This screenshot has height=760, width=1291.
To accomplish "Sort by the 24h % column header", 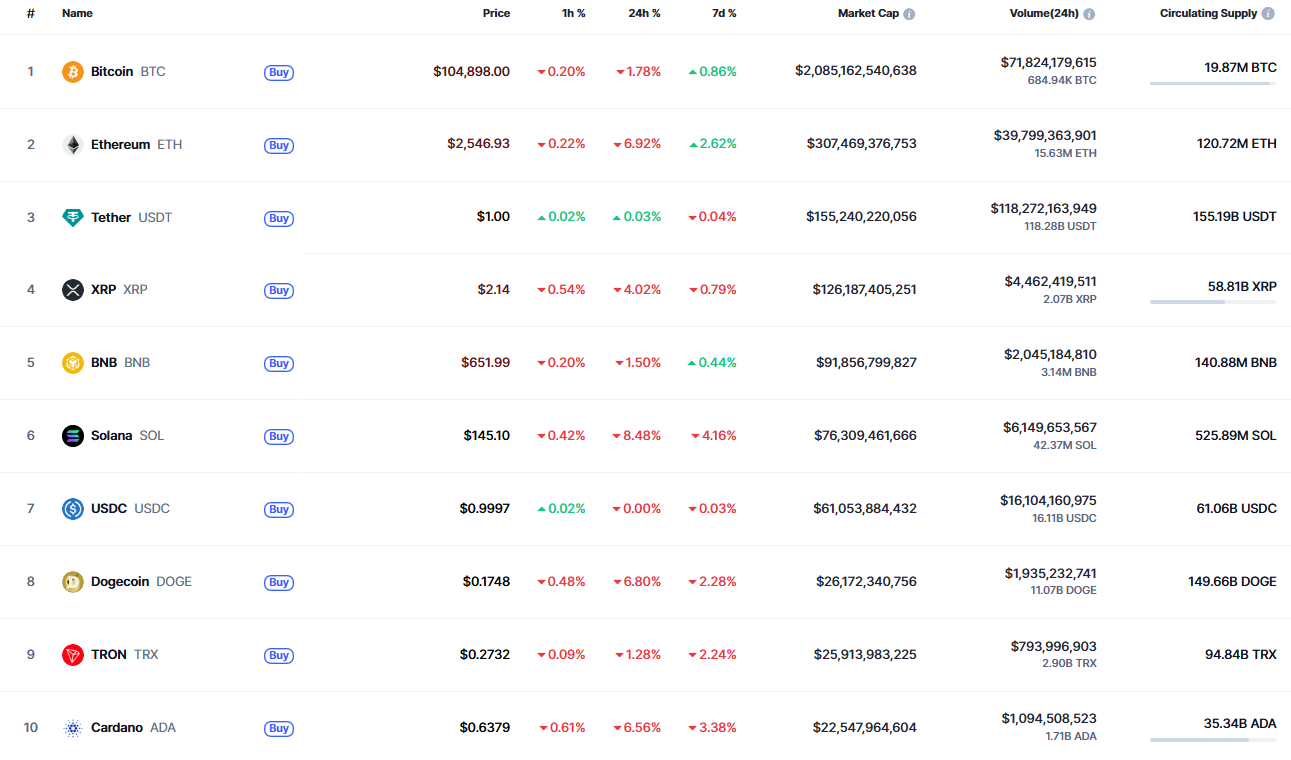I will coord(644,14).
